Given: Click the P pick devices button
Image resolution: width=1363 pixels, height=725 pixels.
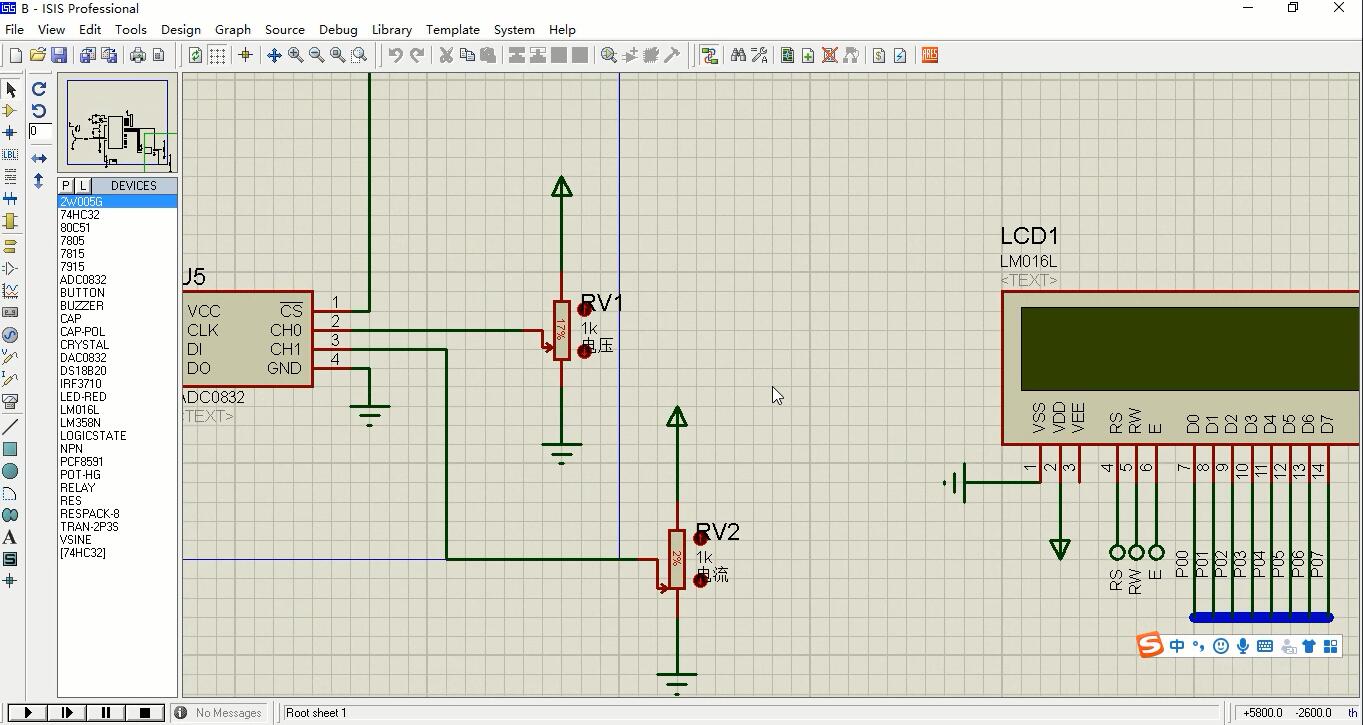Looking at the screenshot, I should coord(66,186).
